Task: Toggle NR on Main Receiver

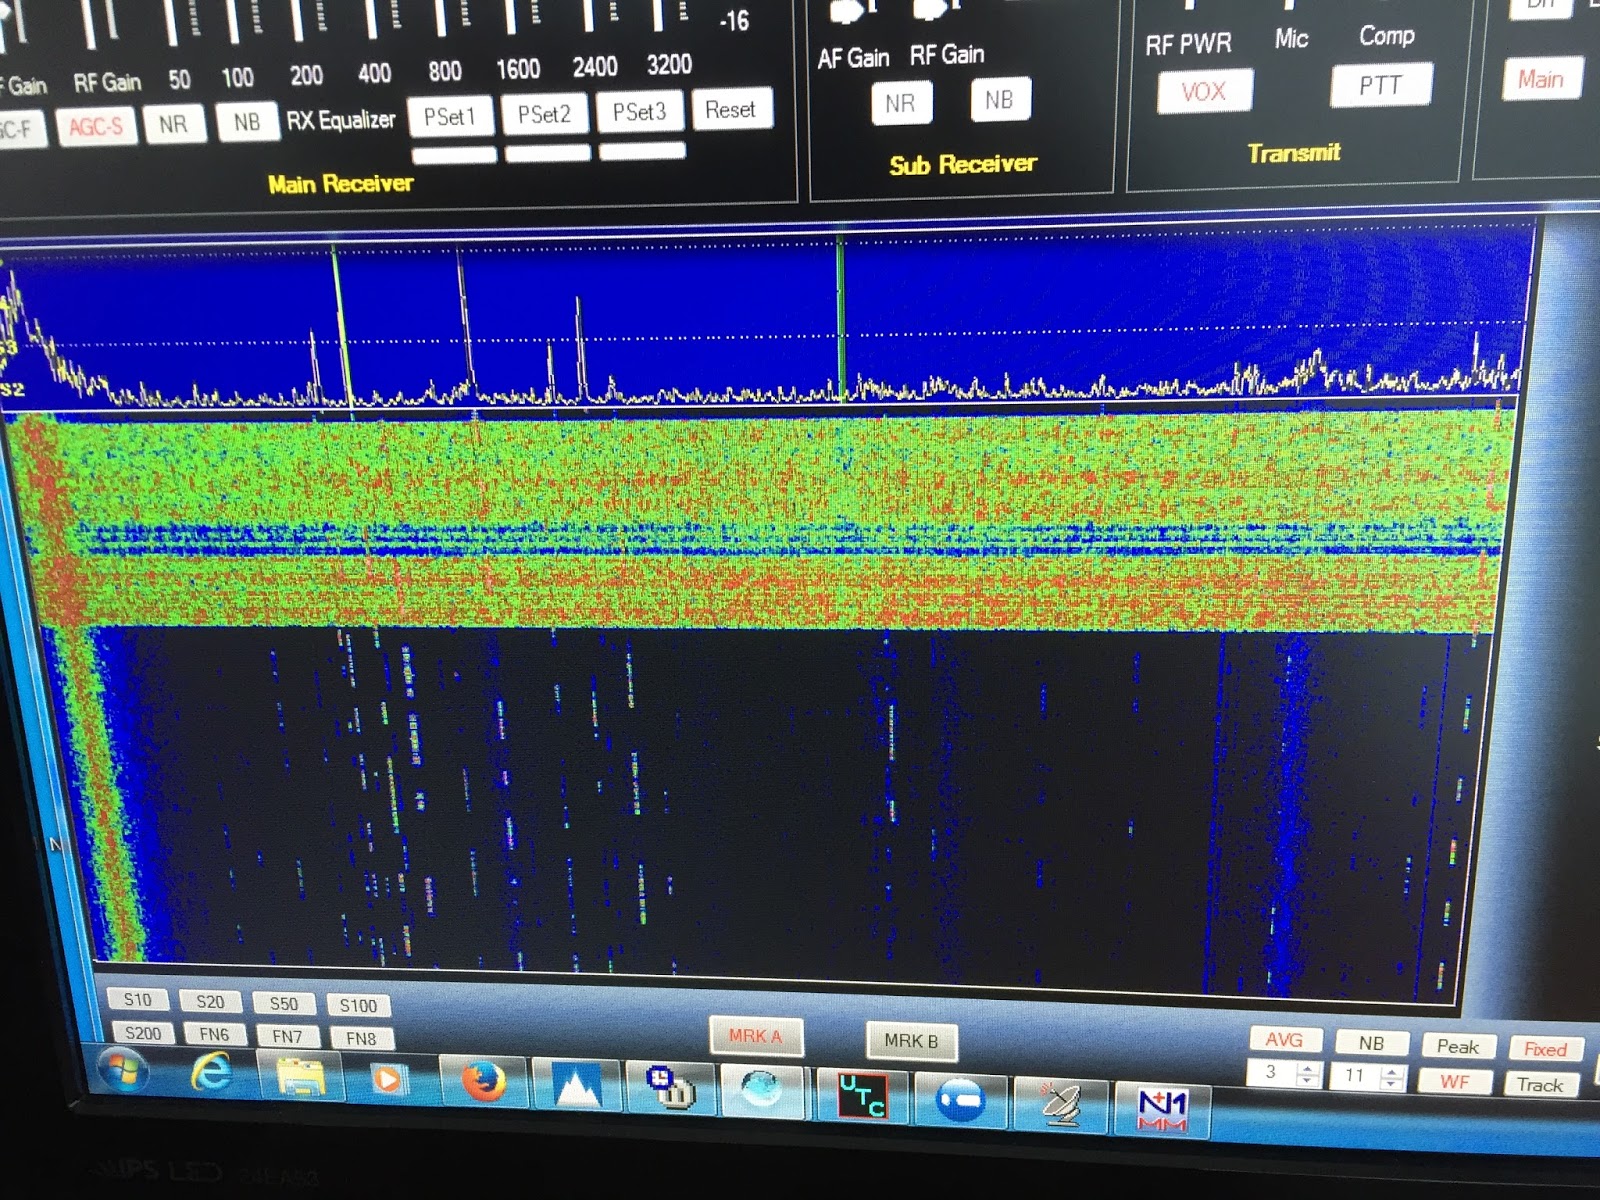Action: pyautogui.click(x=173, y=124)
